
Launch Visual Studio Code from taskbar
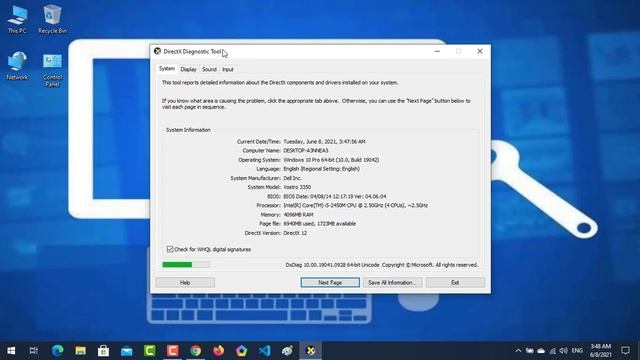click(264, 351)
